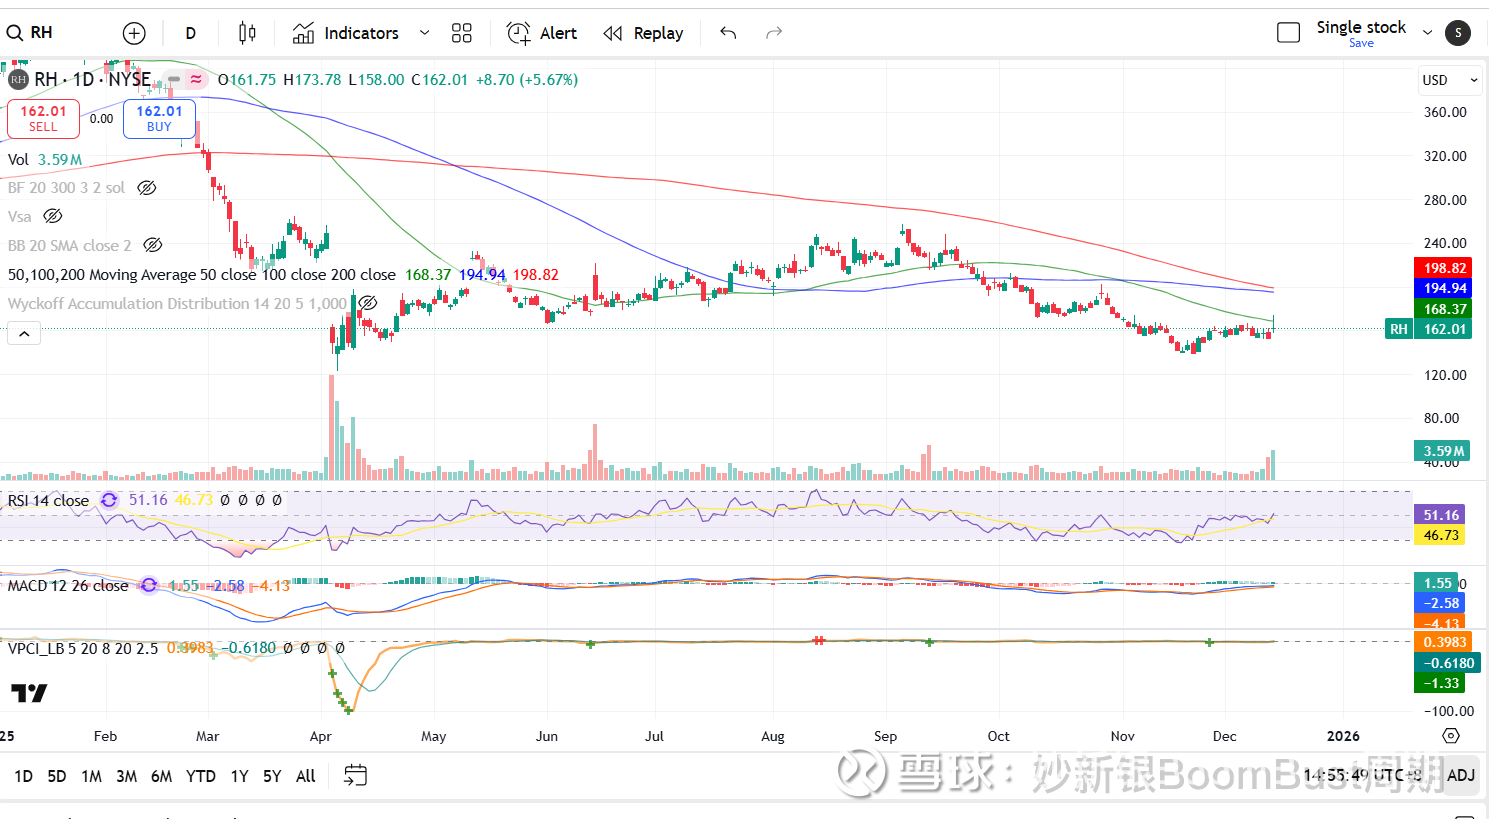This screenshot has width=1489, height=819.
Task: Click the Nov label on time axis
Action: click(x=1122, y=736)
